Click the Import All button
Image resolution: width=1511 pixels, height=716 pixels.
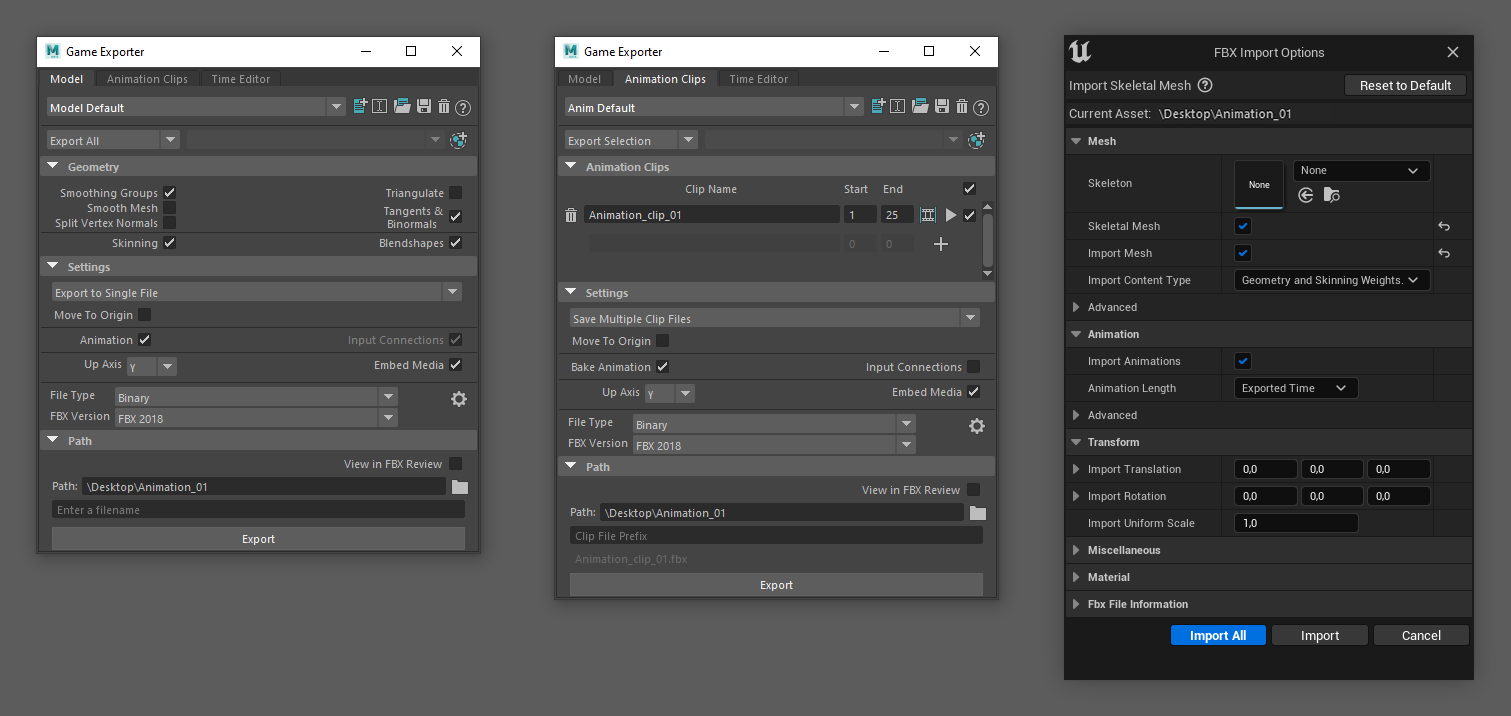click(x=1217, y=636)
